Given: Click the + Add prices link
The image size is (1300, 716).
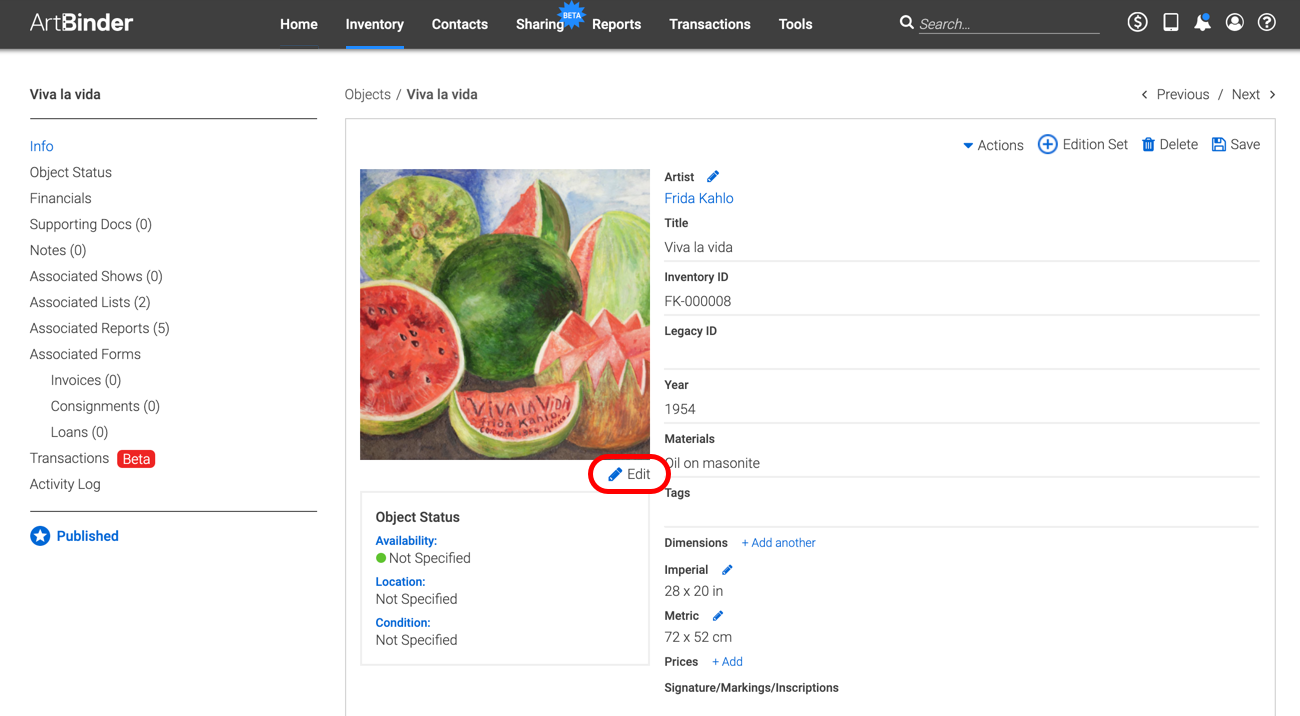Looking at the screenshot, I should [x=727, y=662].
